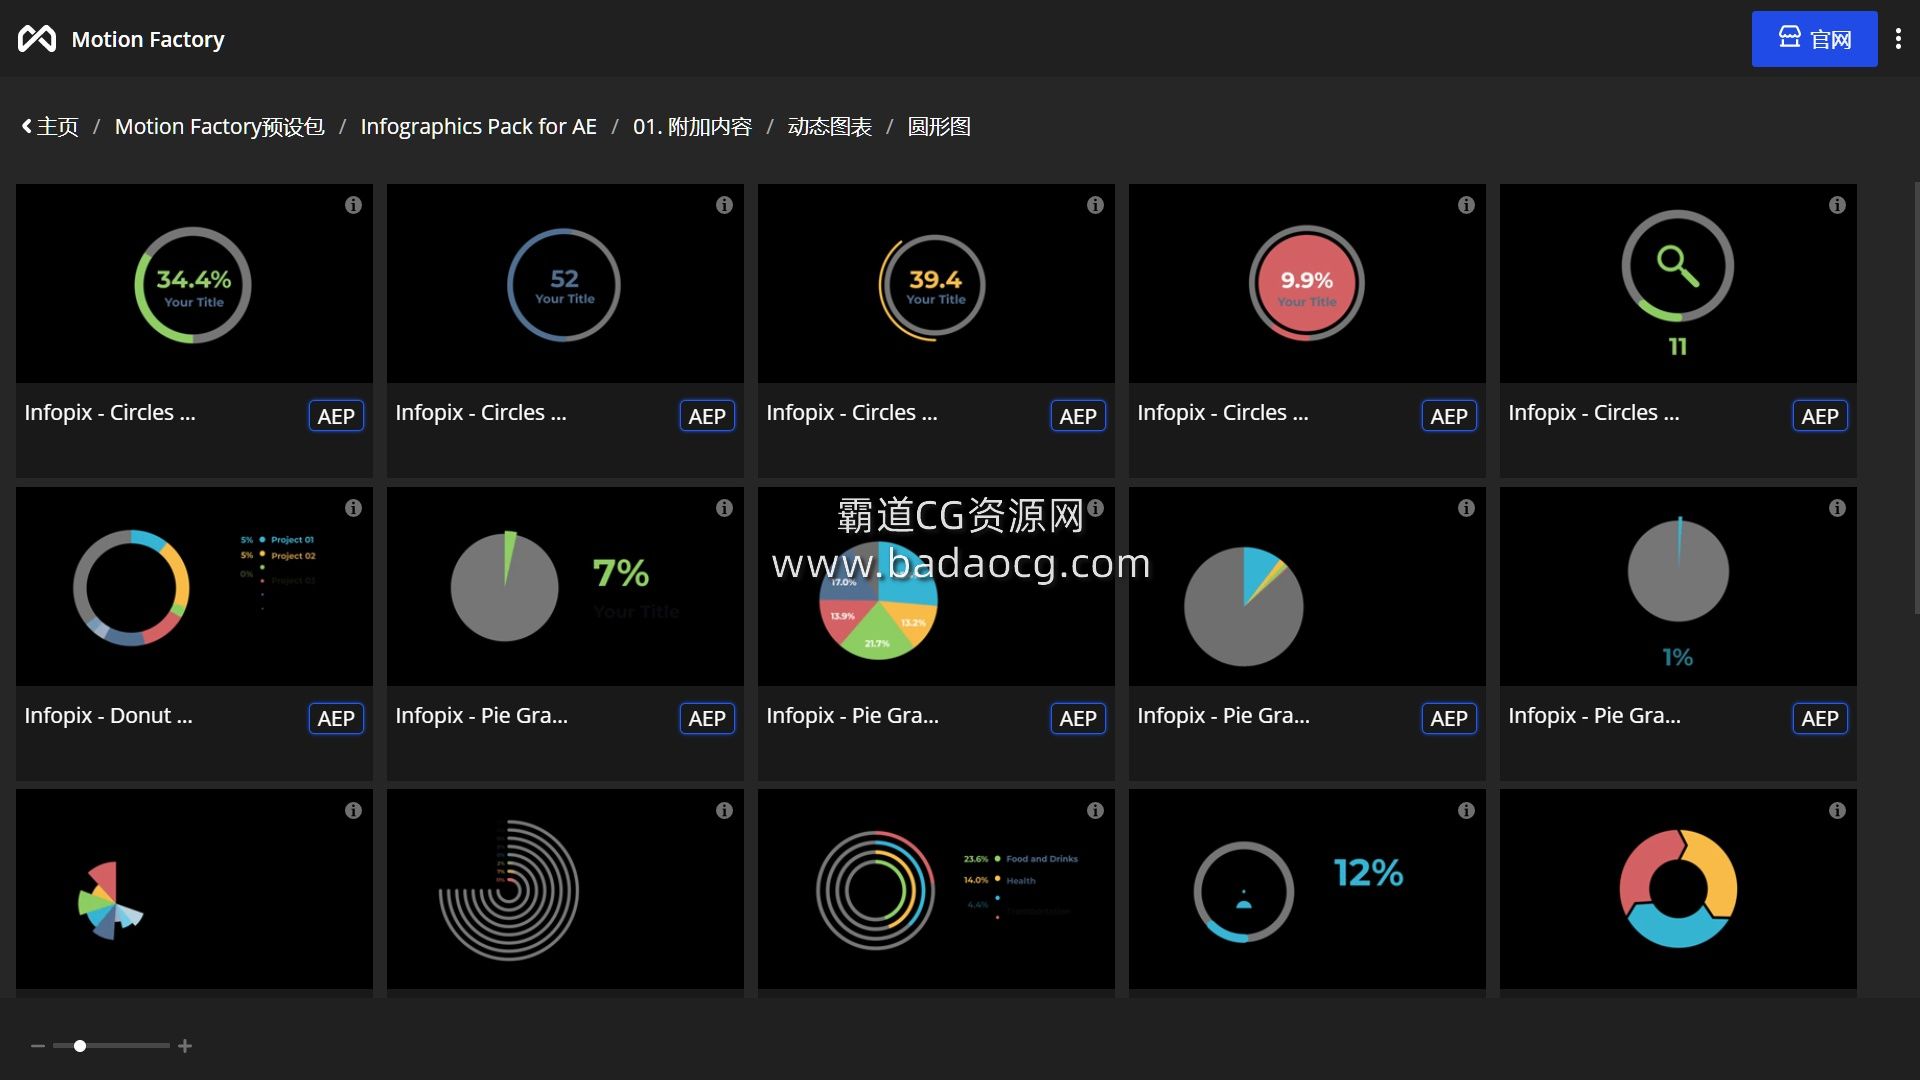Show info for the three-segment donut card

coord(1837,811)
